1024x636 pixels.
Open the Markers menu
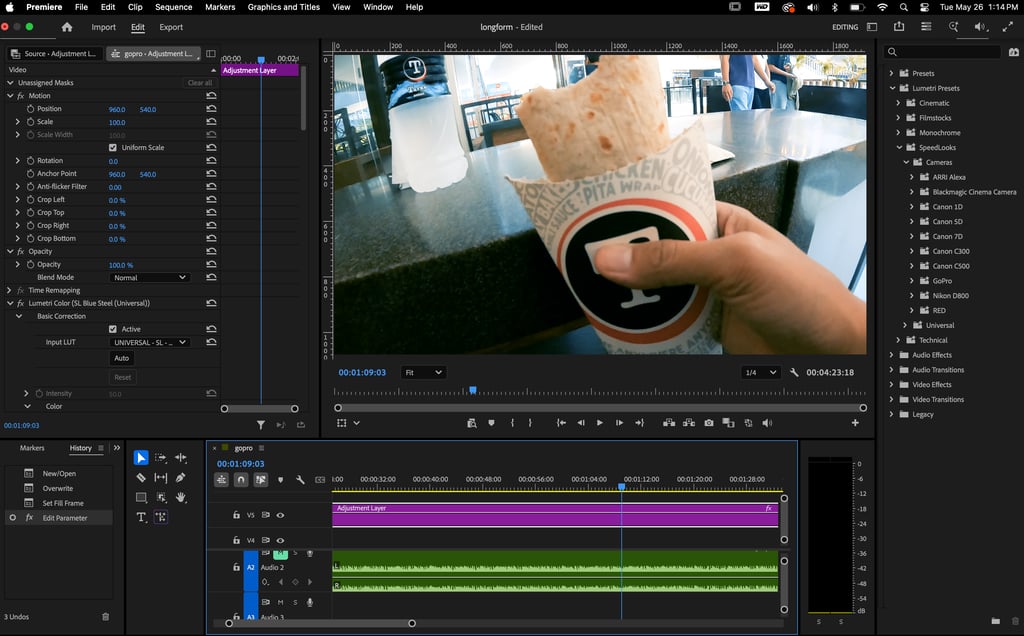pyautogui.click(x=220, y=7)
